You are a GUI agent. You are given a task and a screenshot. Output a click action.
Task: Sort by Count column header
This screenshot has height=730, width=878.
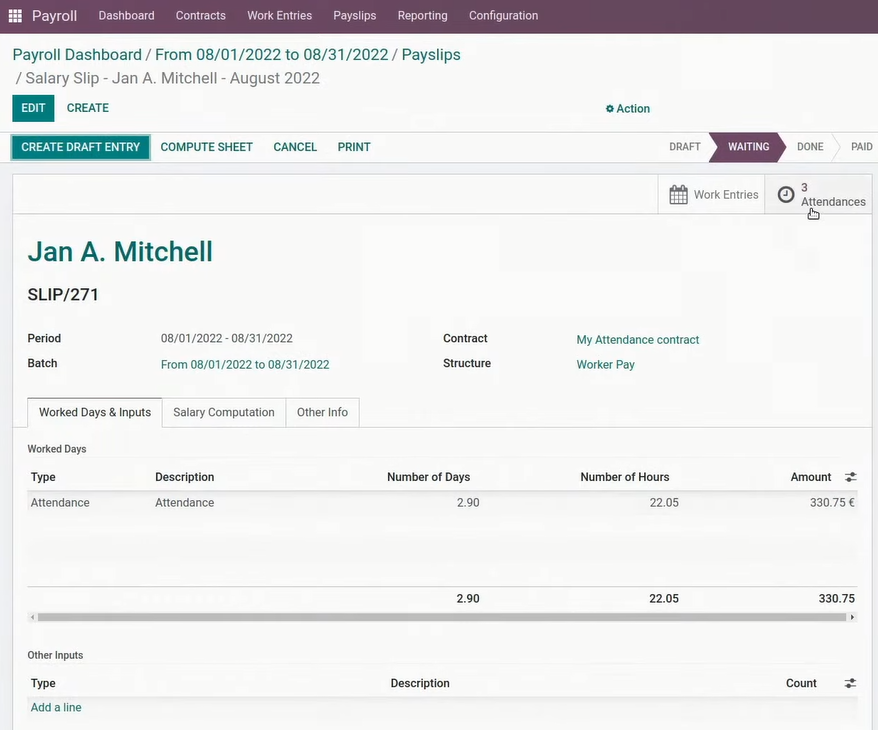pos(801,683)
